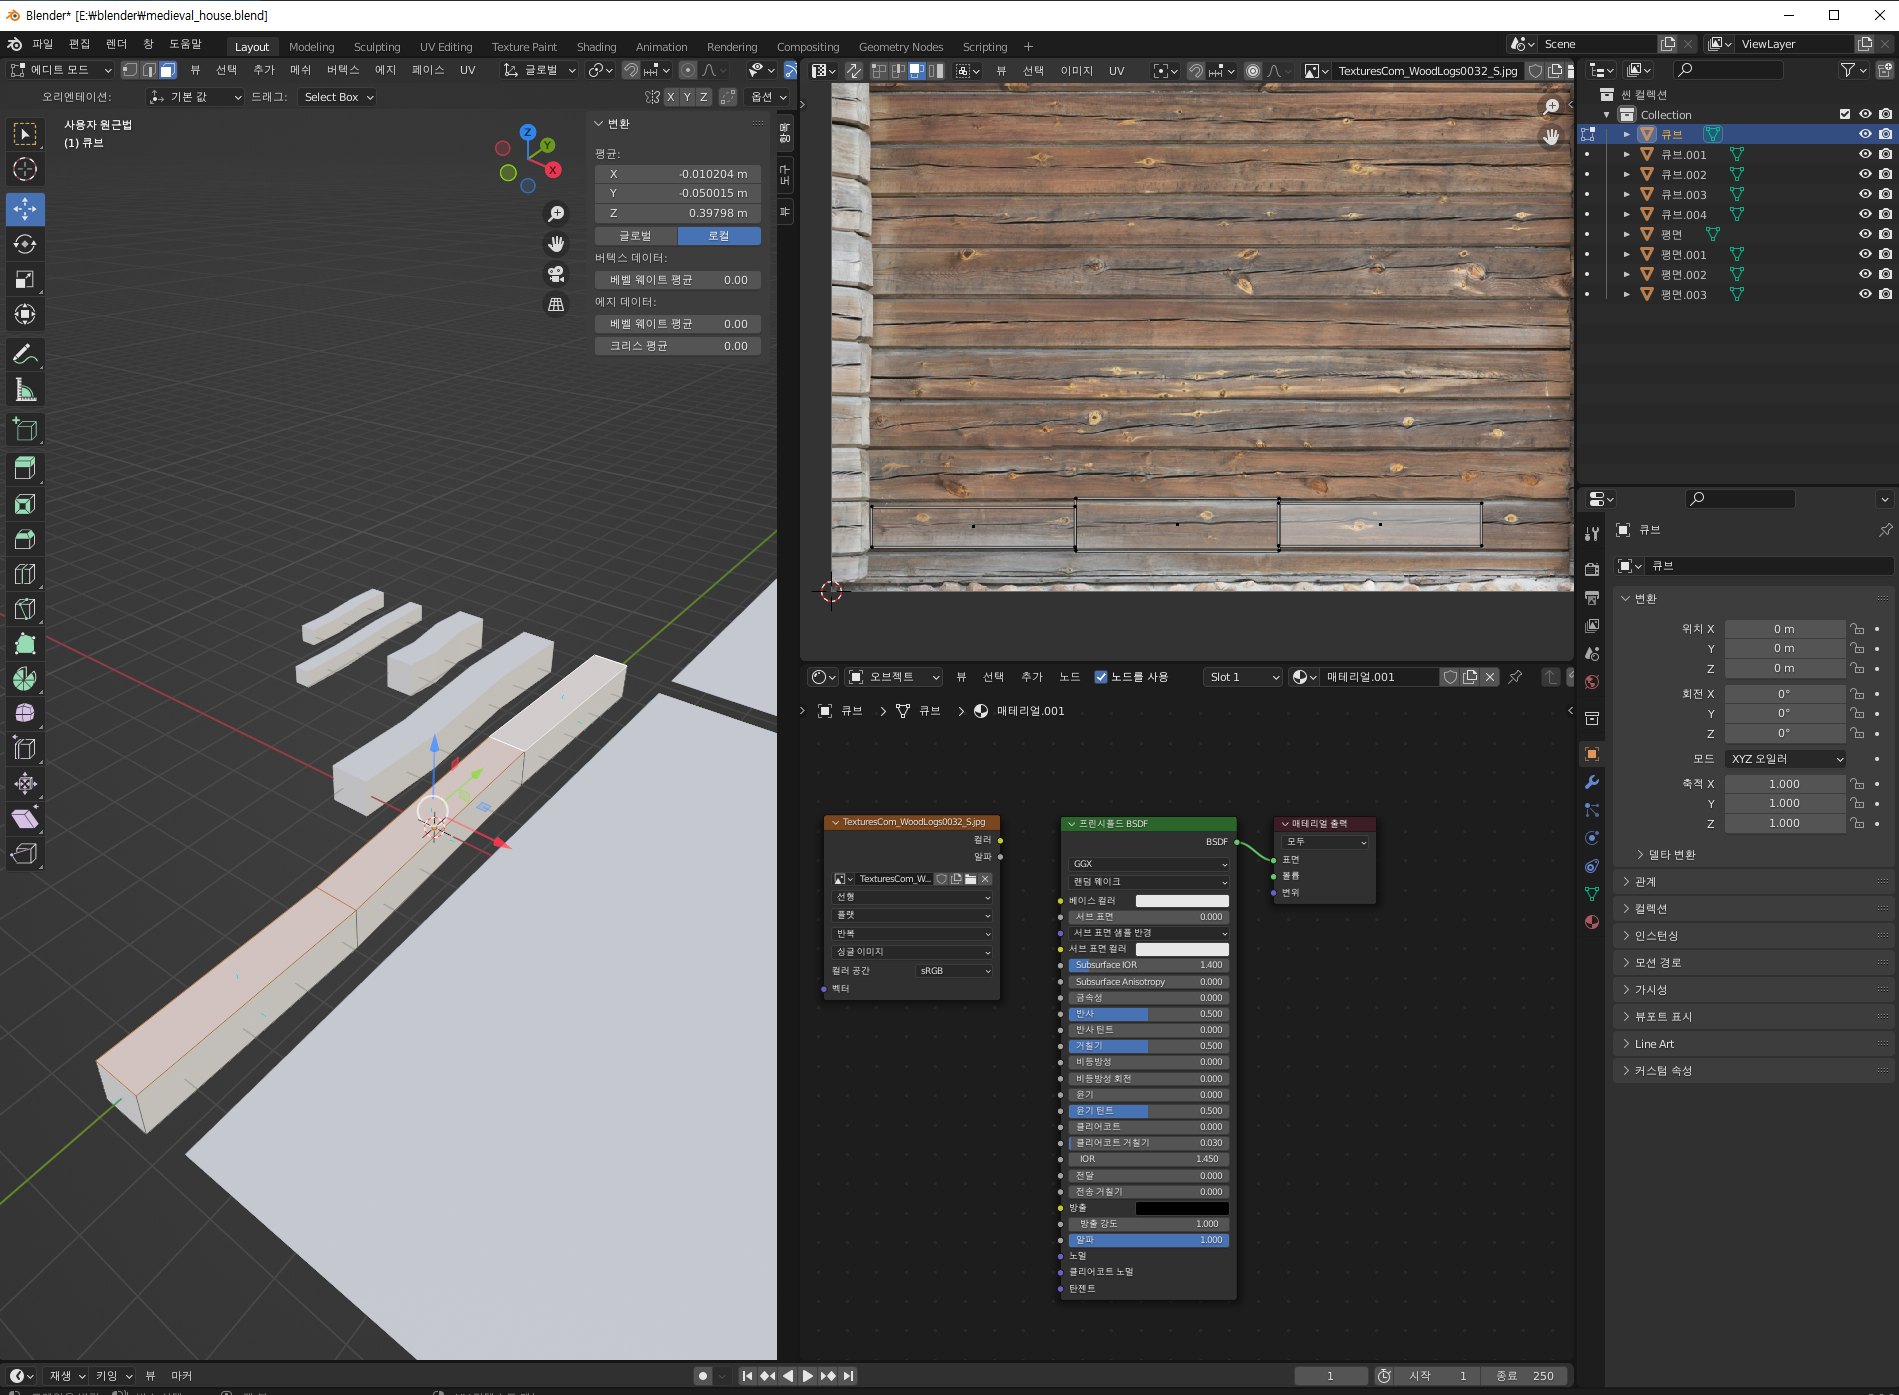Toggle 노드를 사용 checkbox

[x=1101, y=677]
